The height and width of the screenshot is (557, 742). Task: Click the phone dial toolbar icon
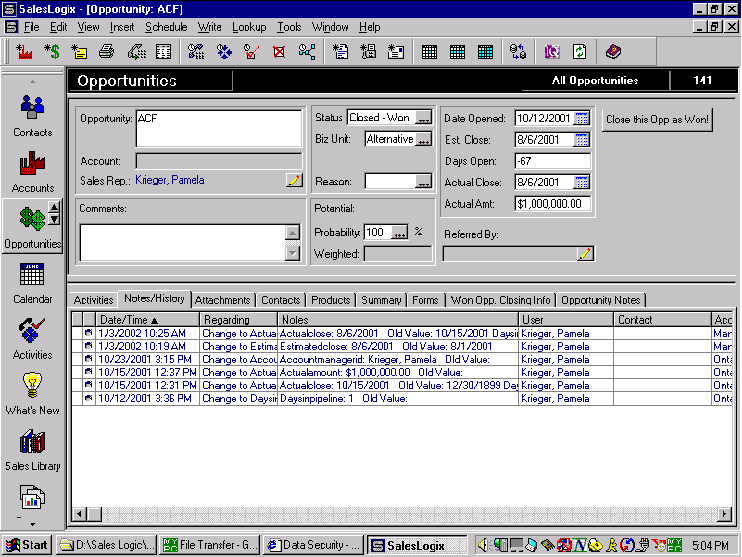click(136, 52)
